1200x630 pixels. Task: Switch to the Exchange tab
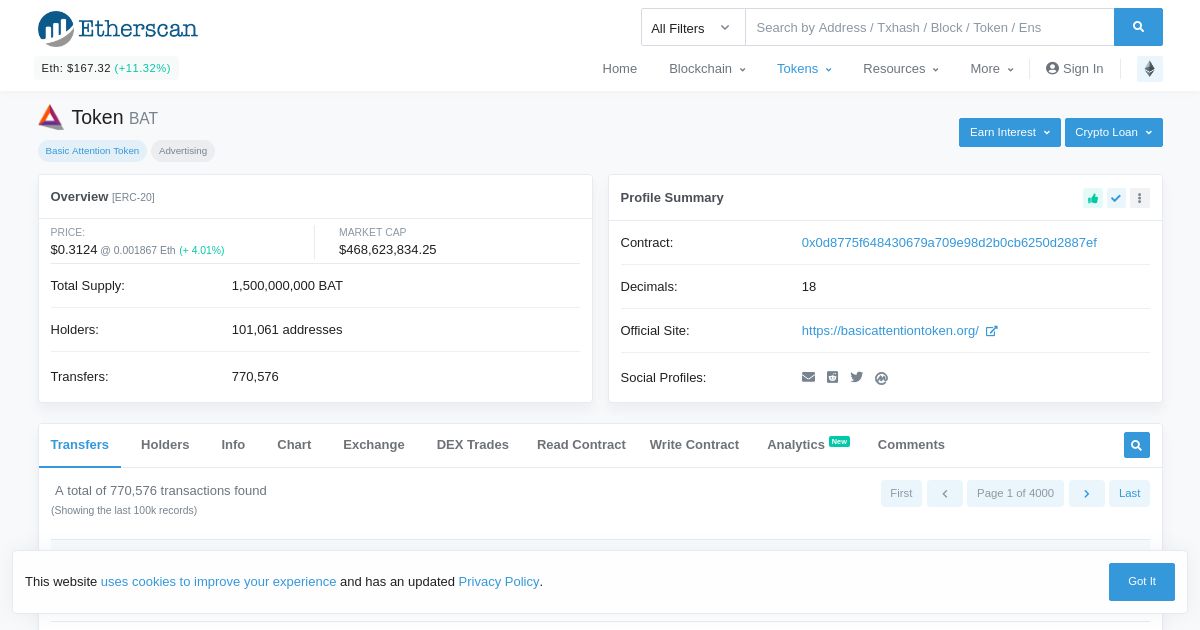point(374,445)
